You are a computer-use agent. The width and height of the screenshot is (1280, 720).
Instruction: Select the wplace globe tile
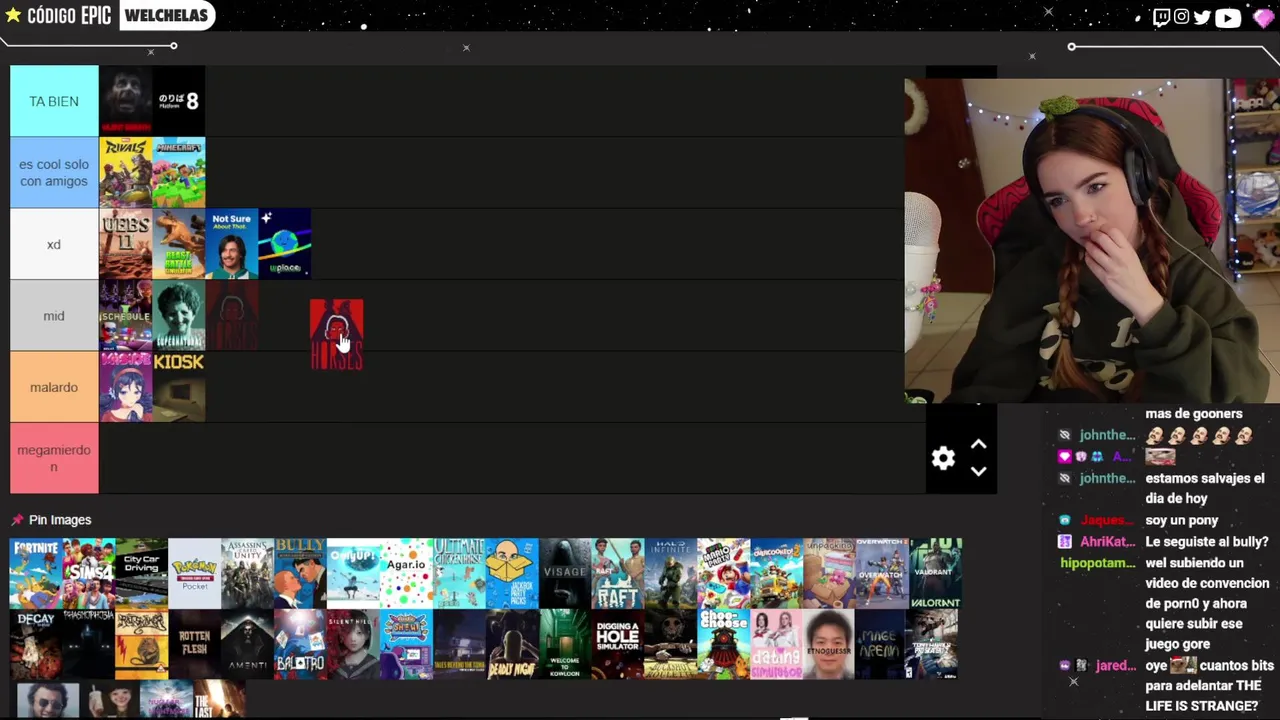click(285, 244)
